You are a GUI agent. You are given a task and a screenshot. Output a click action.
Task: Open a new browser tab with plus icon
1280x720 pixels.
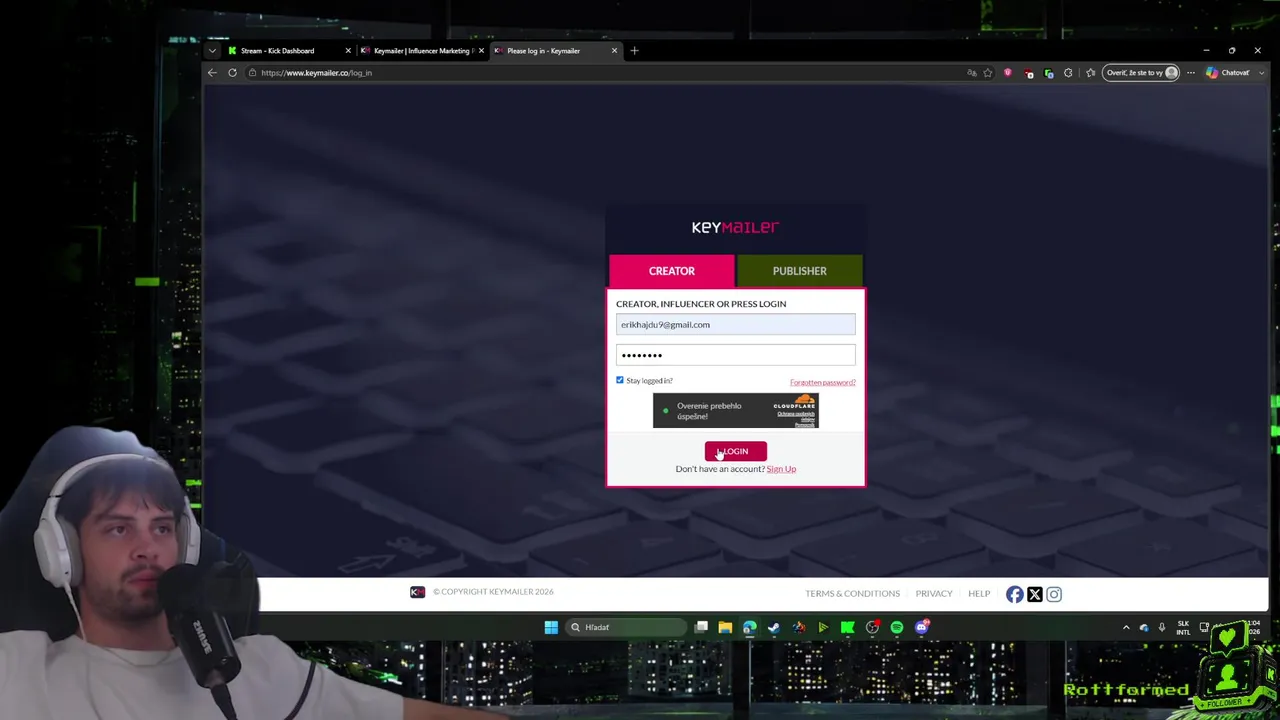634,51
